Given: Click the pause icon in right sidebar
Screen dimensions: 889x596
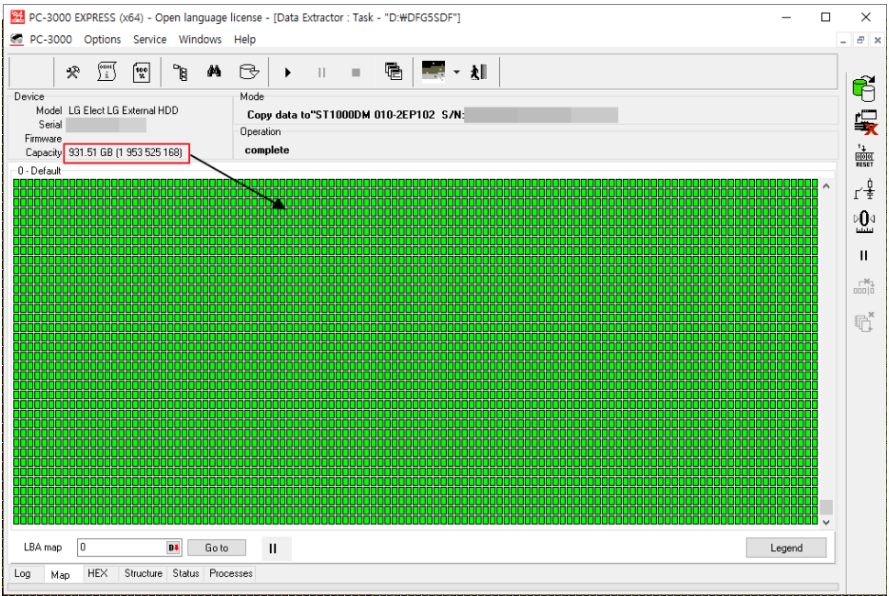Looking at the screenshot, I should [863, 256].
